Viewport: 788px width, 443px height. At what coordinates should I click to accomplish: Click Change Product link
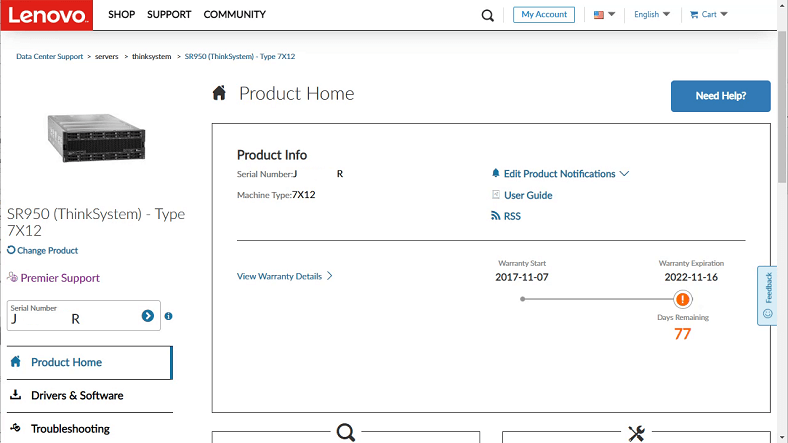coord(47,250)
